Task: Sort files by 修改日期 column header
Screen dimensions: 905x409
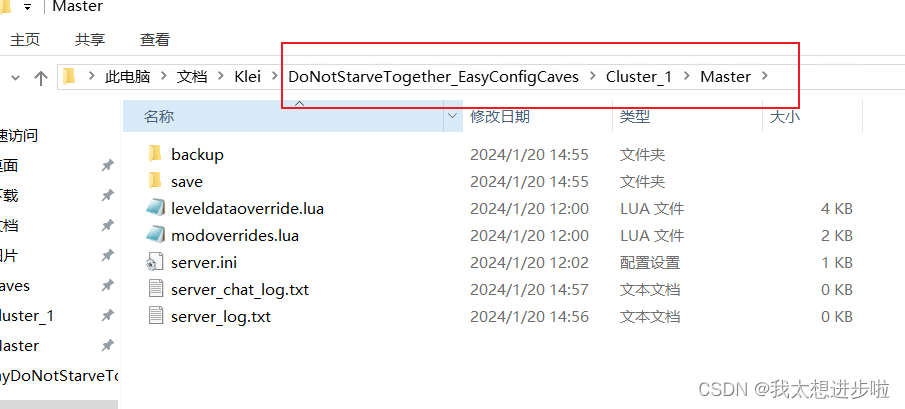Action: click(500, 116)
